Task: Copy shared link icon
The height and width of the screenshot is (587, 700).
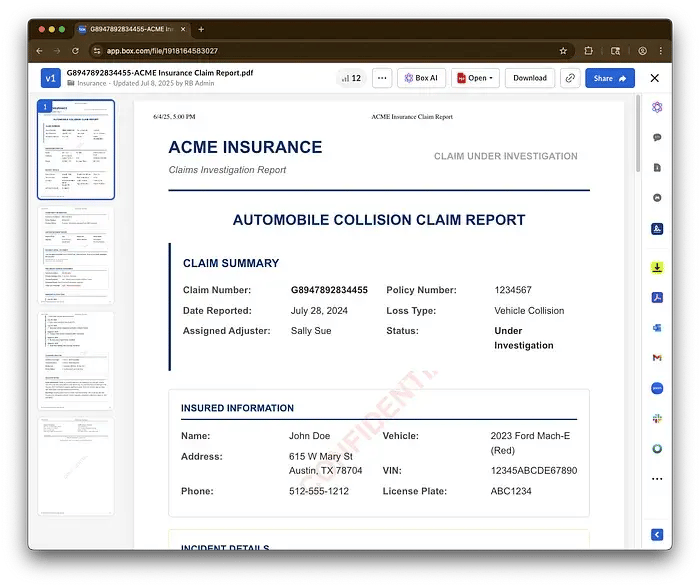Action: pos(570,78)
